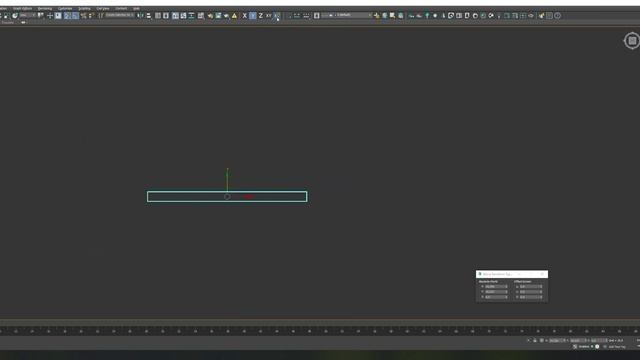The image size is (640, 360).
Task: Open the selection filter dropdown in toolbar
Action: [28, 16]
